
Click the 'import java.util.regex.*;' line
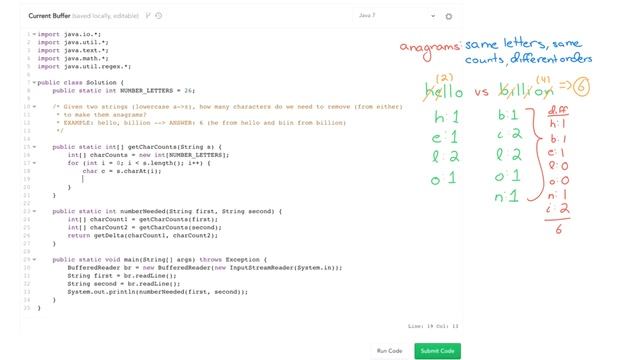pyautogui.click(x=84, y=67)
